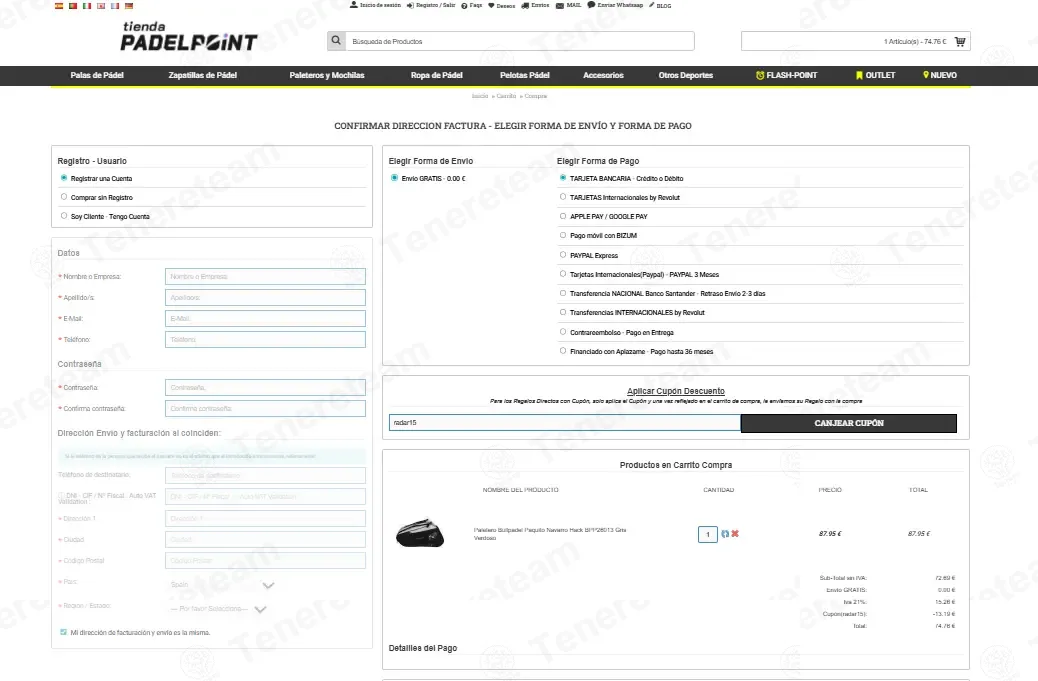The image size is (1038, 681).
Task: Choose Contrareembolso - Pago en Entrega
Action: pyautogui.click(x=563, y=332)
